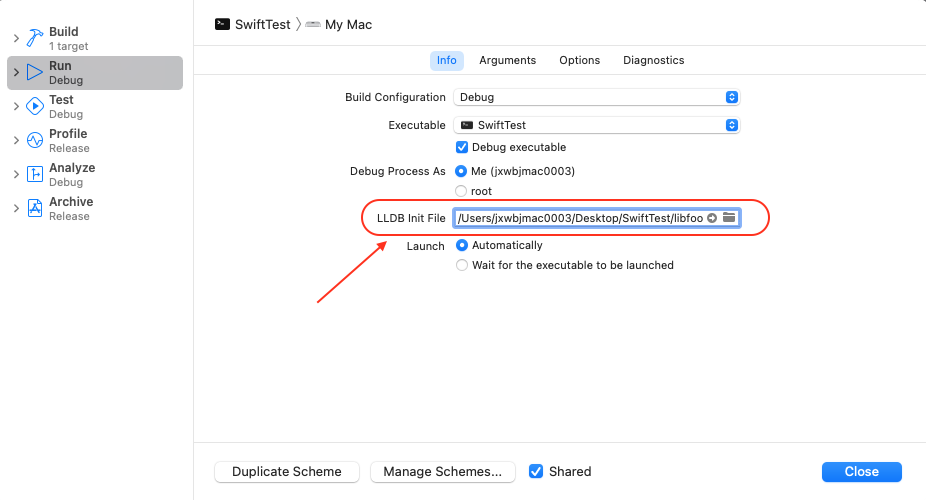This screenshot has height=500, width=926.
Task: Click the Profile waveform icon
Action: (x=35, y=140)
